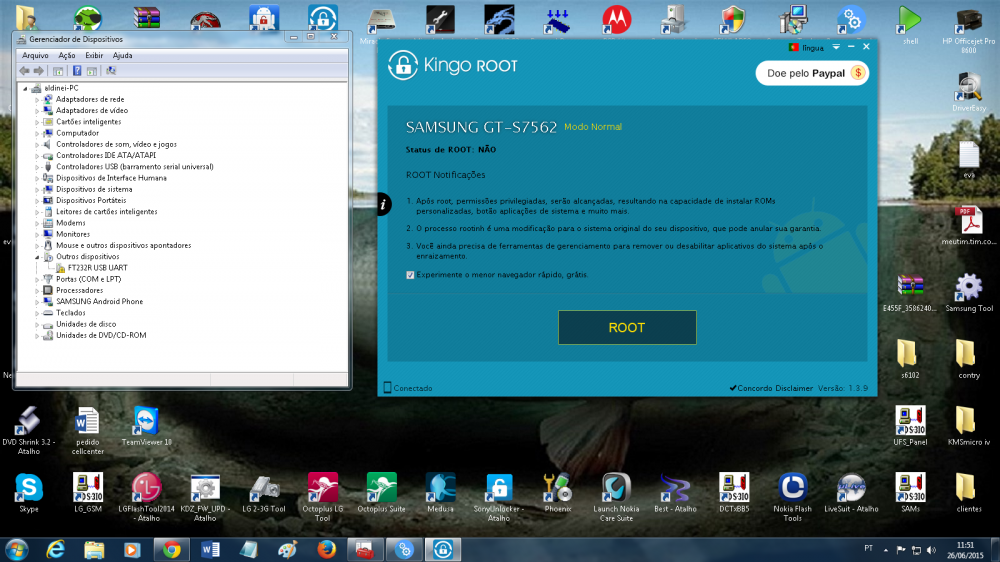Click Kingo Root taskbar button
The width and height of the screenshot is (1000, 562).
click(443, 549)
